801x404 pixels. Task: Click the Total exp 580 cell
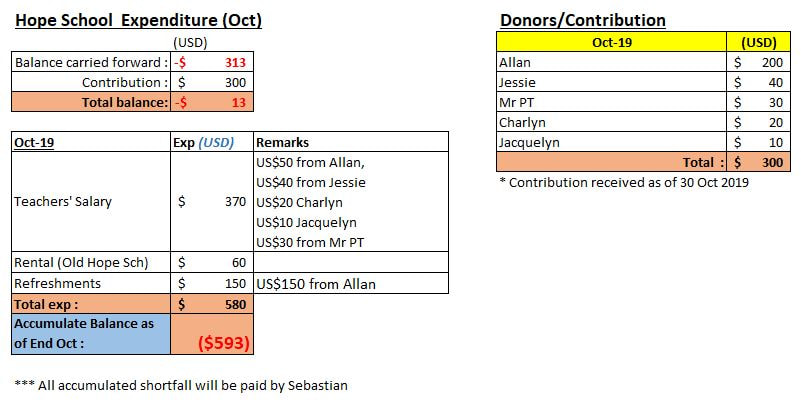pyautogui.click(x=212, y=304)
